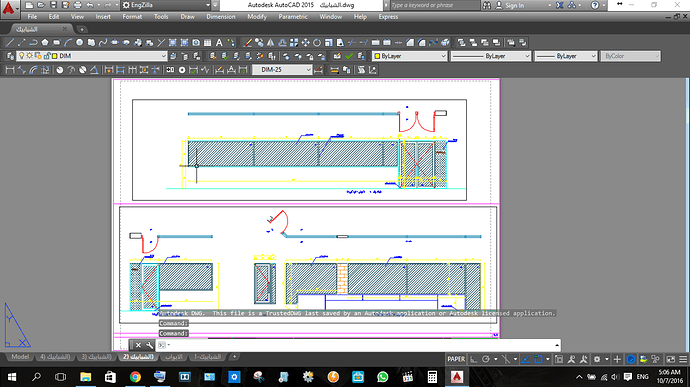Select the Polyline draw tool
690x387 pixels.
[x=33, y=43]
